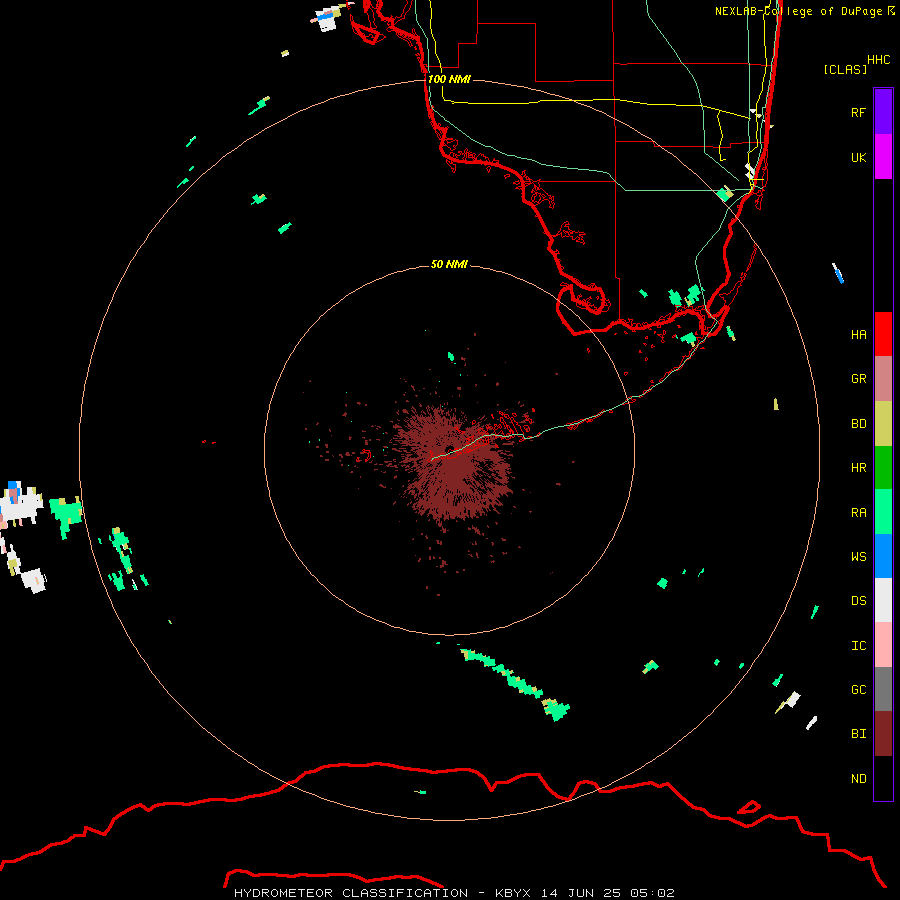900x900 pixels.
Task: Click the "UK" legend label
Action: tap(859, 158)
